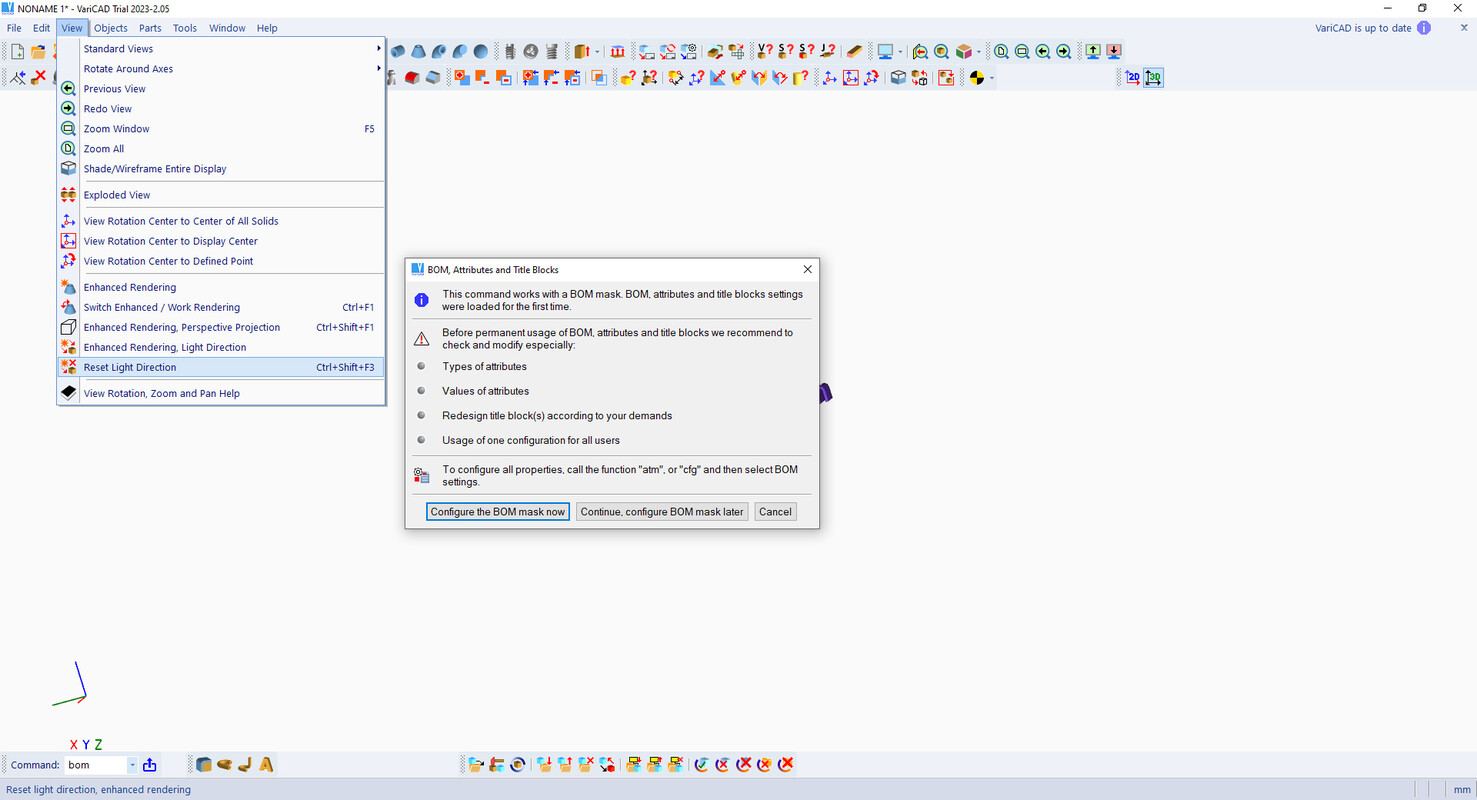The width and height of the screenshot is (1477, 800).
Task: Open dropdown arrow beside orange profile icon
Action: [x=597, y=51]
